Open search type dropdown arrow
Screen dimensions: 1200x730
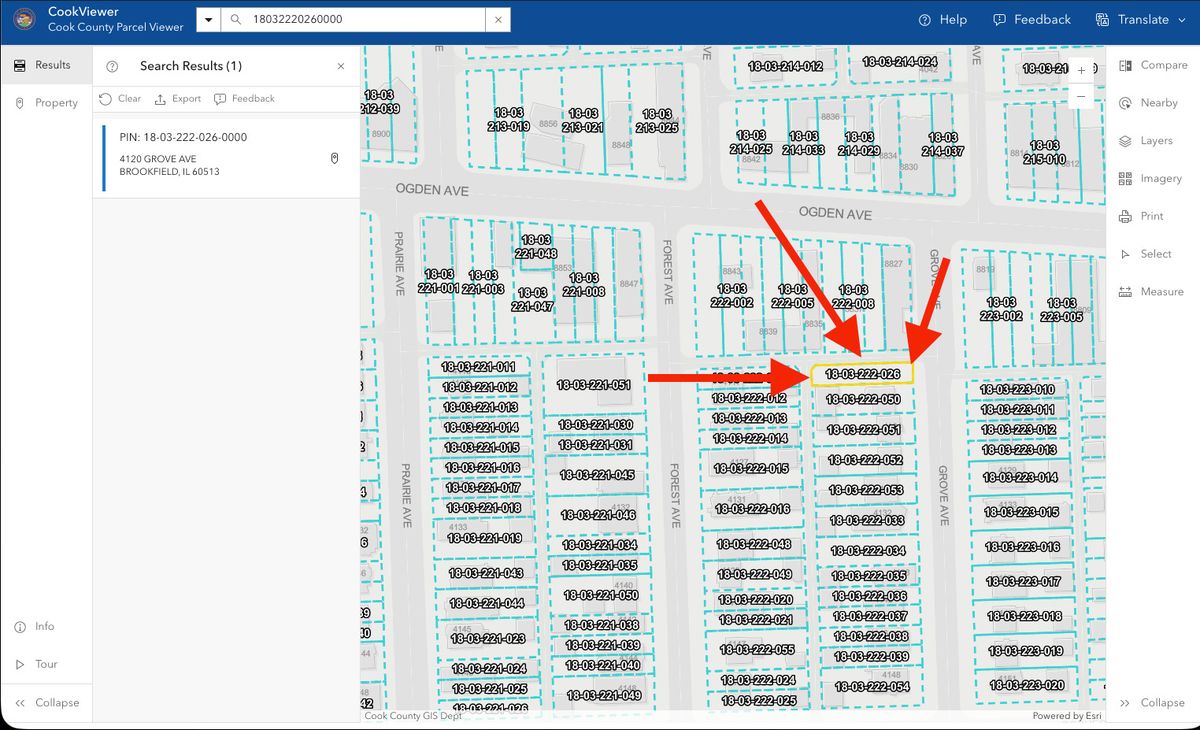pyautogui.click(x=208, y=20)
